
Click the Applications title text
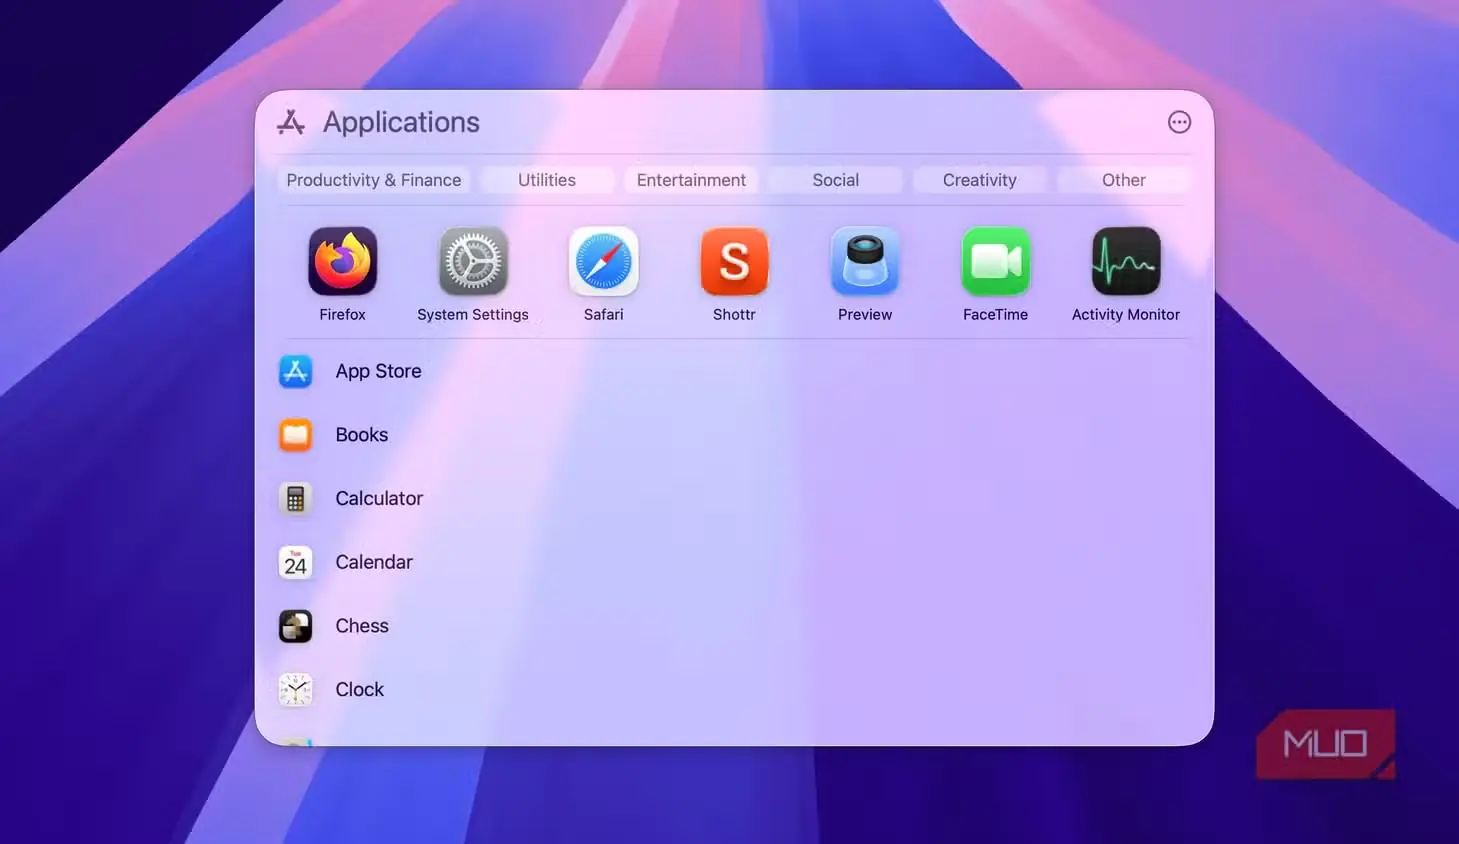(x=401, y=122)
